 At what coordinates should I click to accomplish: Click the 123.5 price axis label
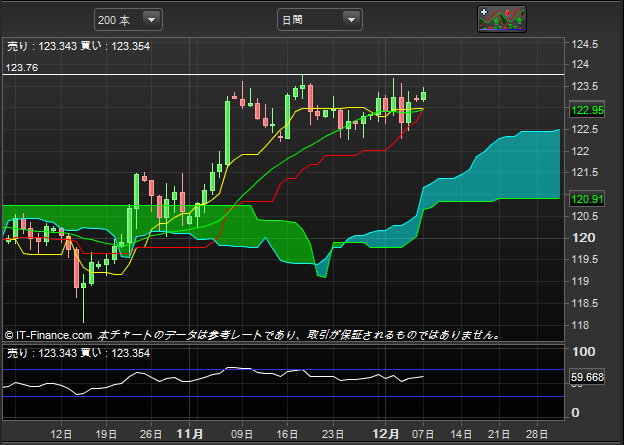[584, 86]
